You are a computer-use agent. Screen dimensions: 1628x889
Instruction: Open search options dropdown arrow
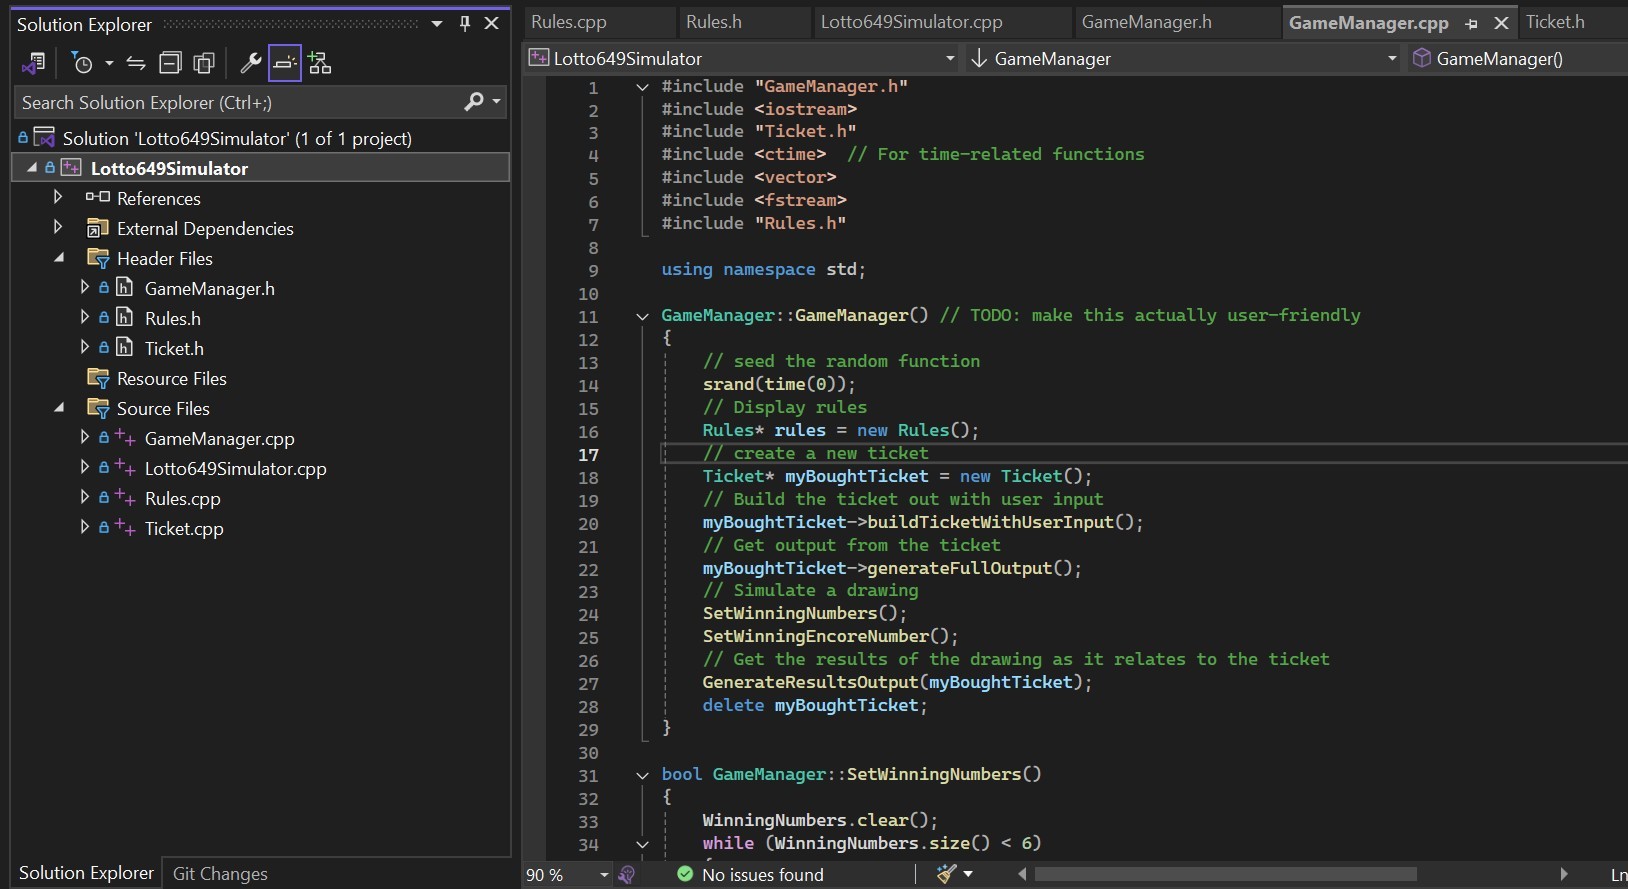pyautogui.click(x=496, y=102)
